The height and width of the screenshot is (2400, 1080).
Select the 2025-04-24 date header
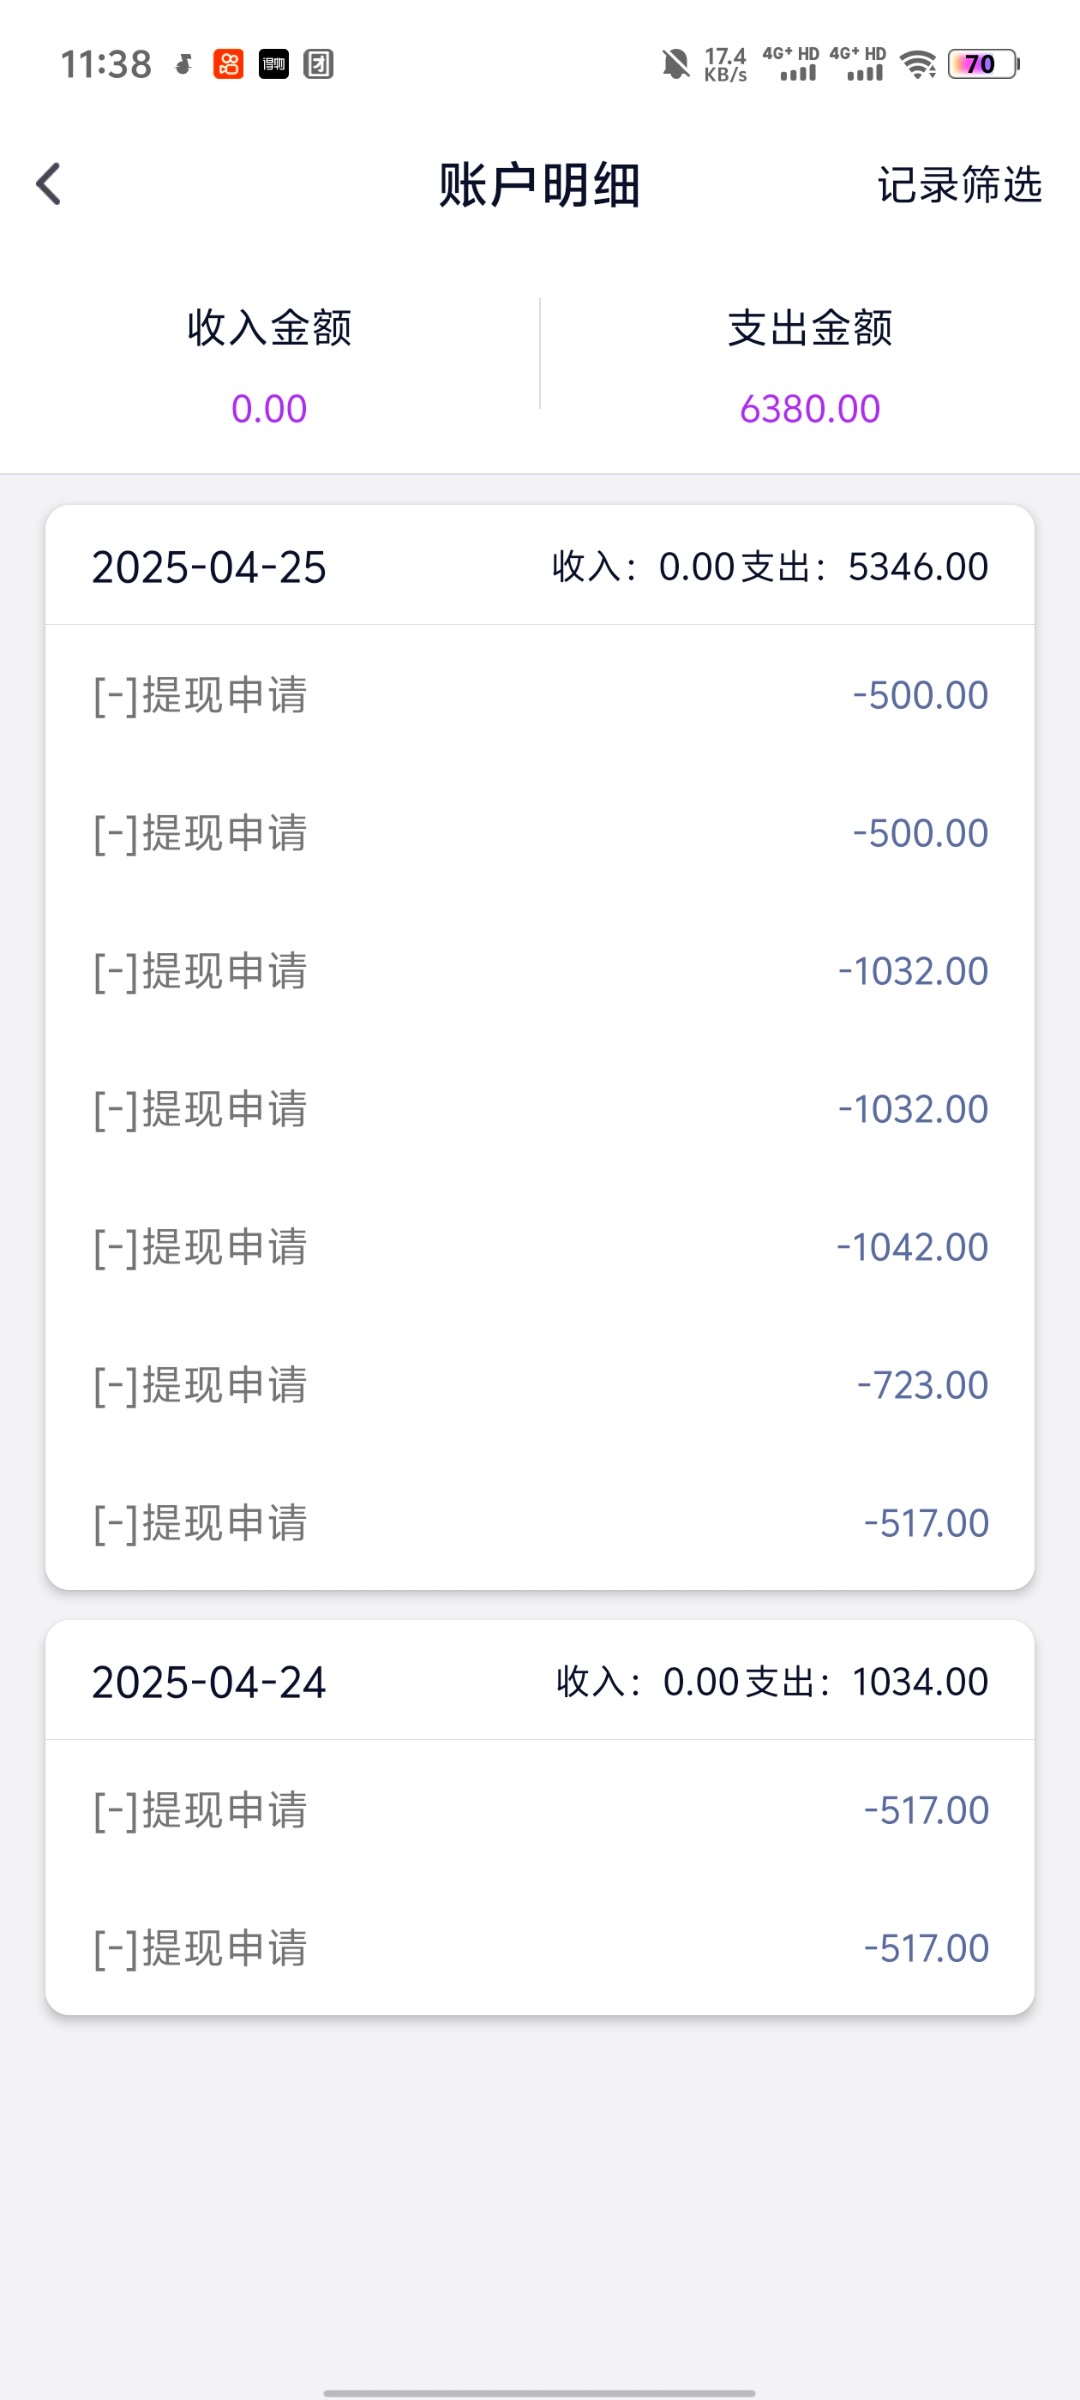coord(209,1682)
